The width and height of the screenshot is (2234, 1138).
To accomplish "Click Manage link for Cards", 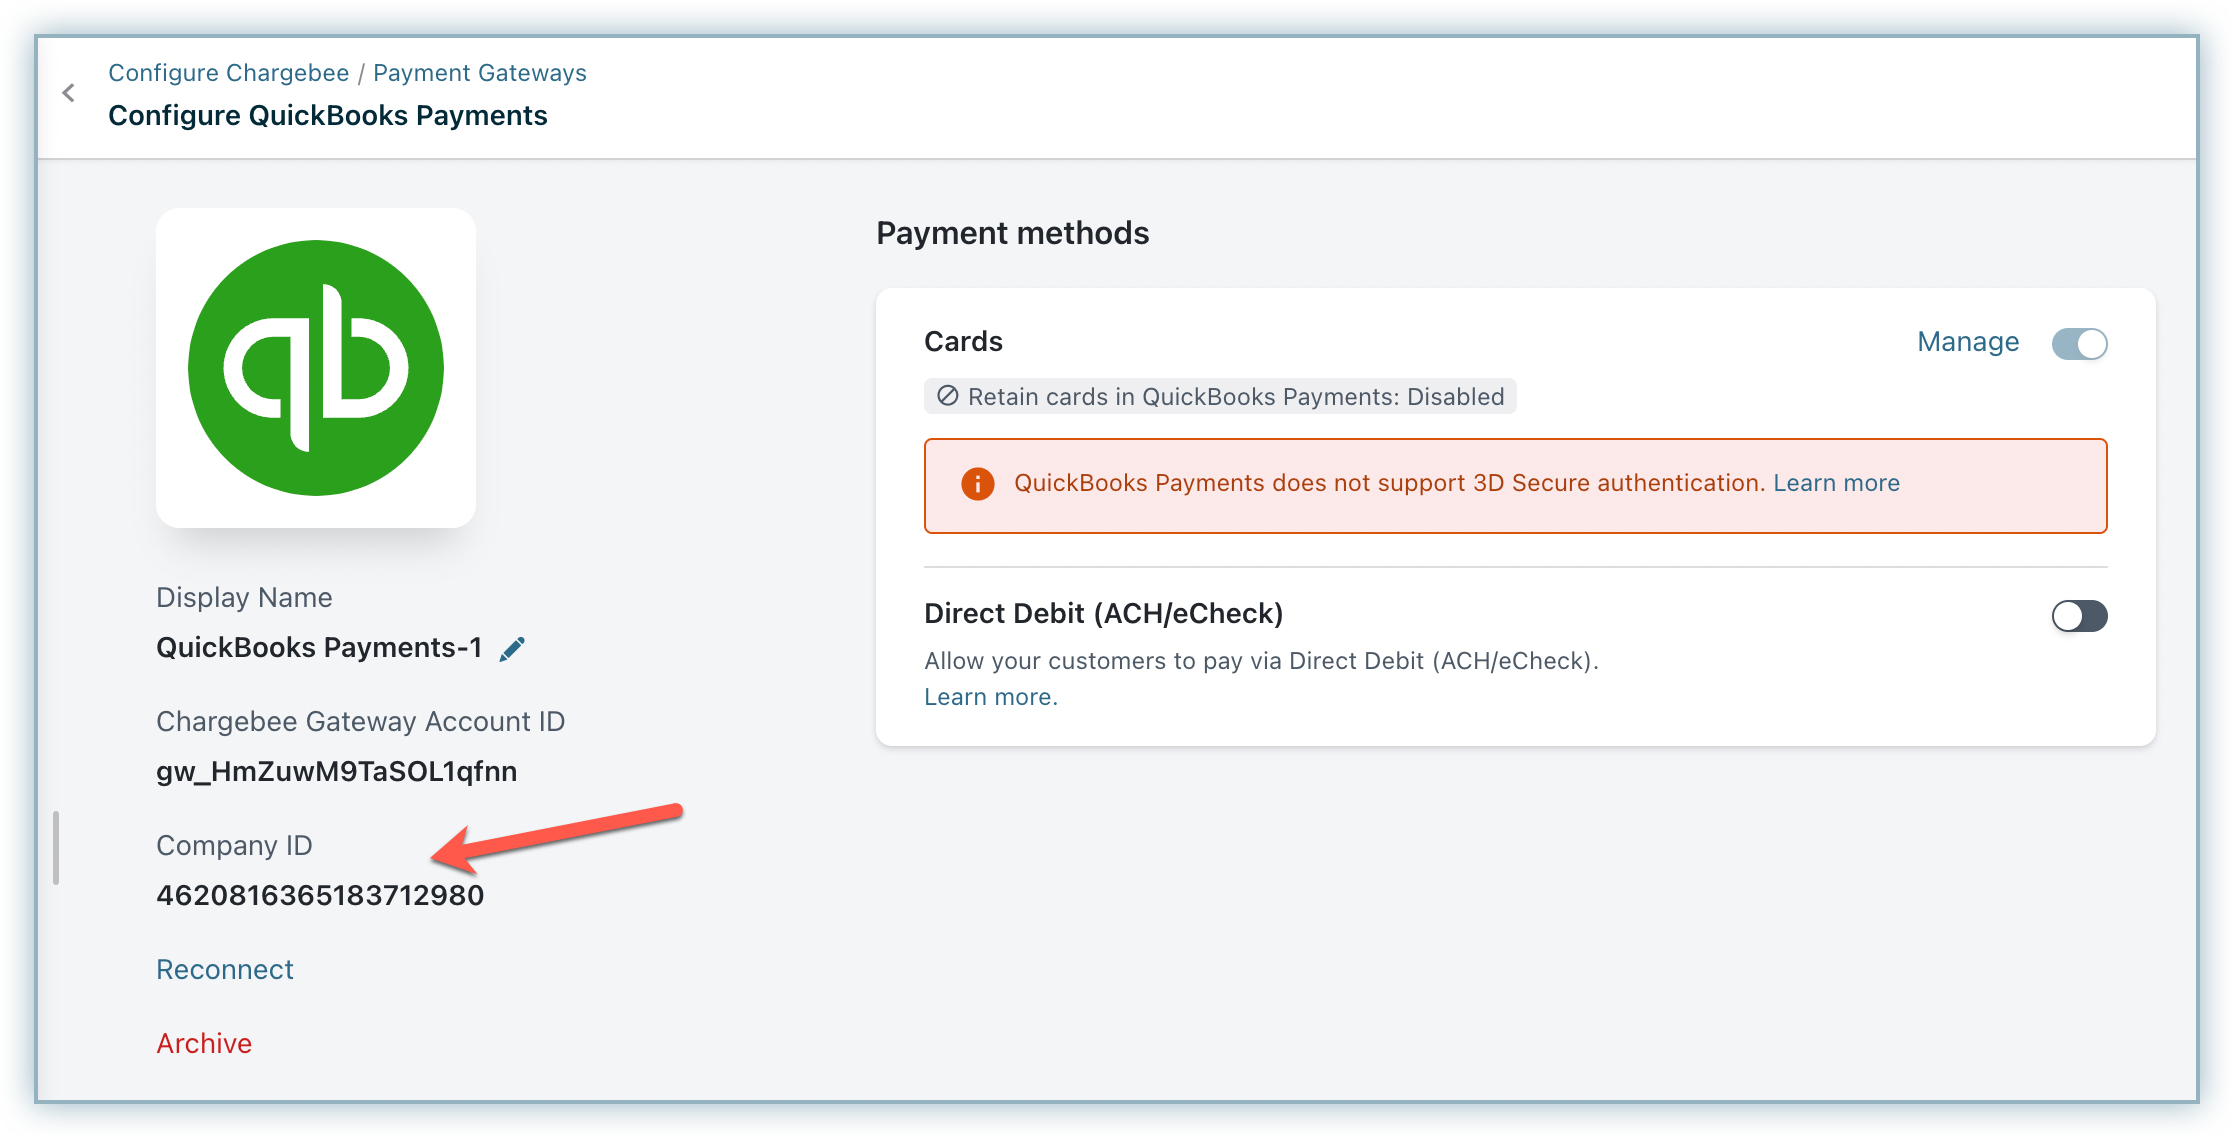I will click(x=1967, y=342).
